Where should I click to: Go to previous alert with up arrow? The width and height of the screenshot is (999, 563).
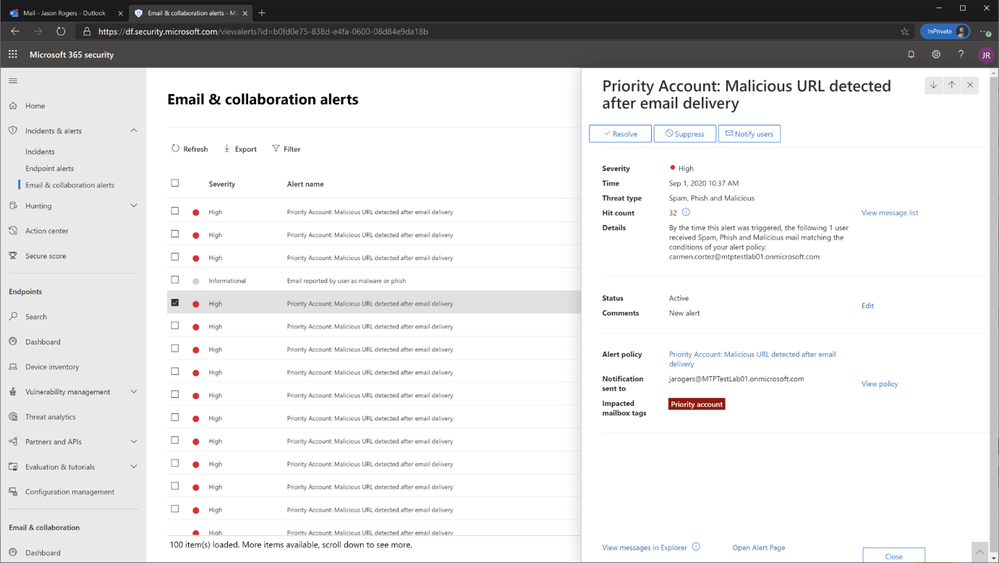coord(952,86)
